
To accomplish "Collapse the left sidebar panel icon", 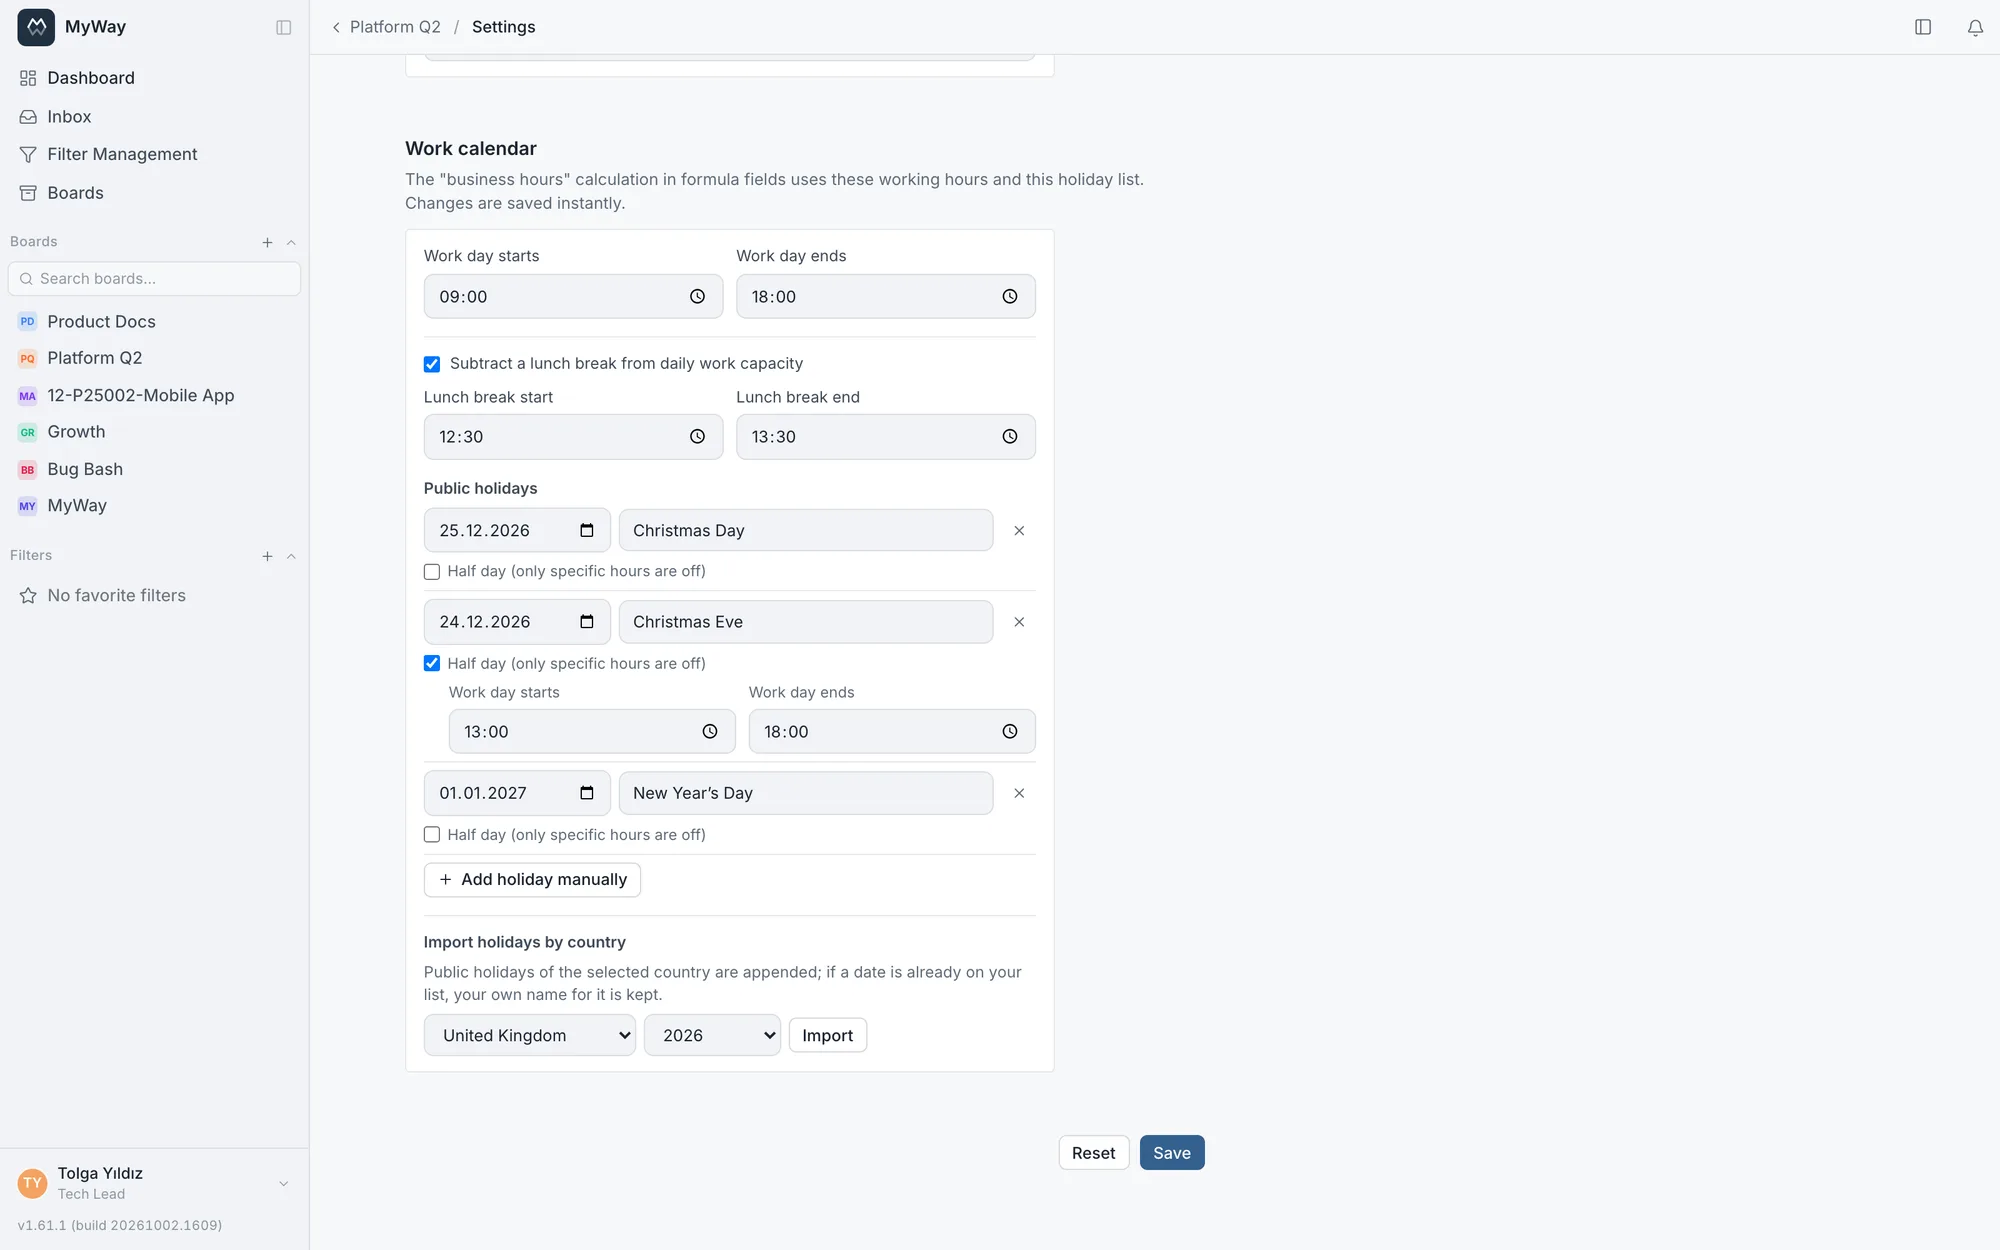I will pos(284,27).
